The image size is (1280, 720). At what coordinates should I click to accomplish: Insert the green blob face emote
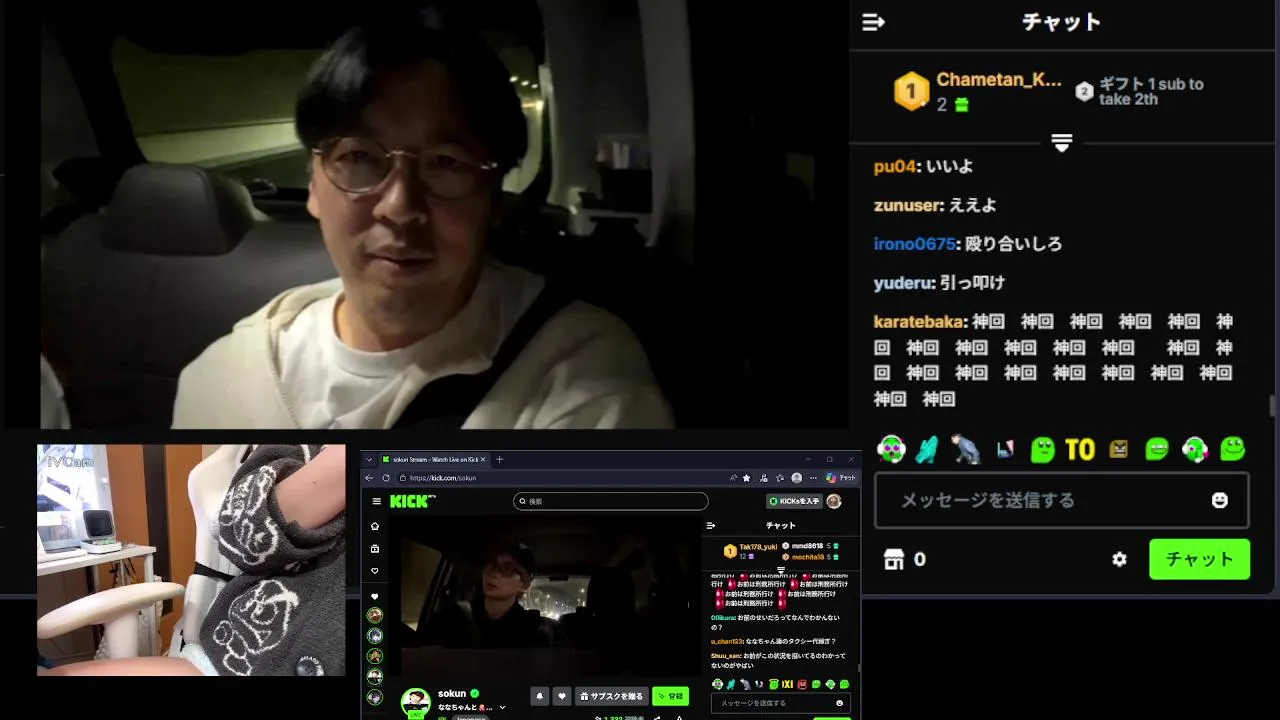click(1042, 450)
